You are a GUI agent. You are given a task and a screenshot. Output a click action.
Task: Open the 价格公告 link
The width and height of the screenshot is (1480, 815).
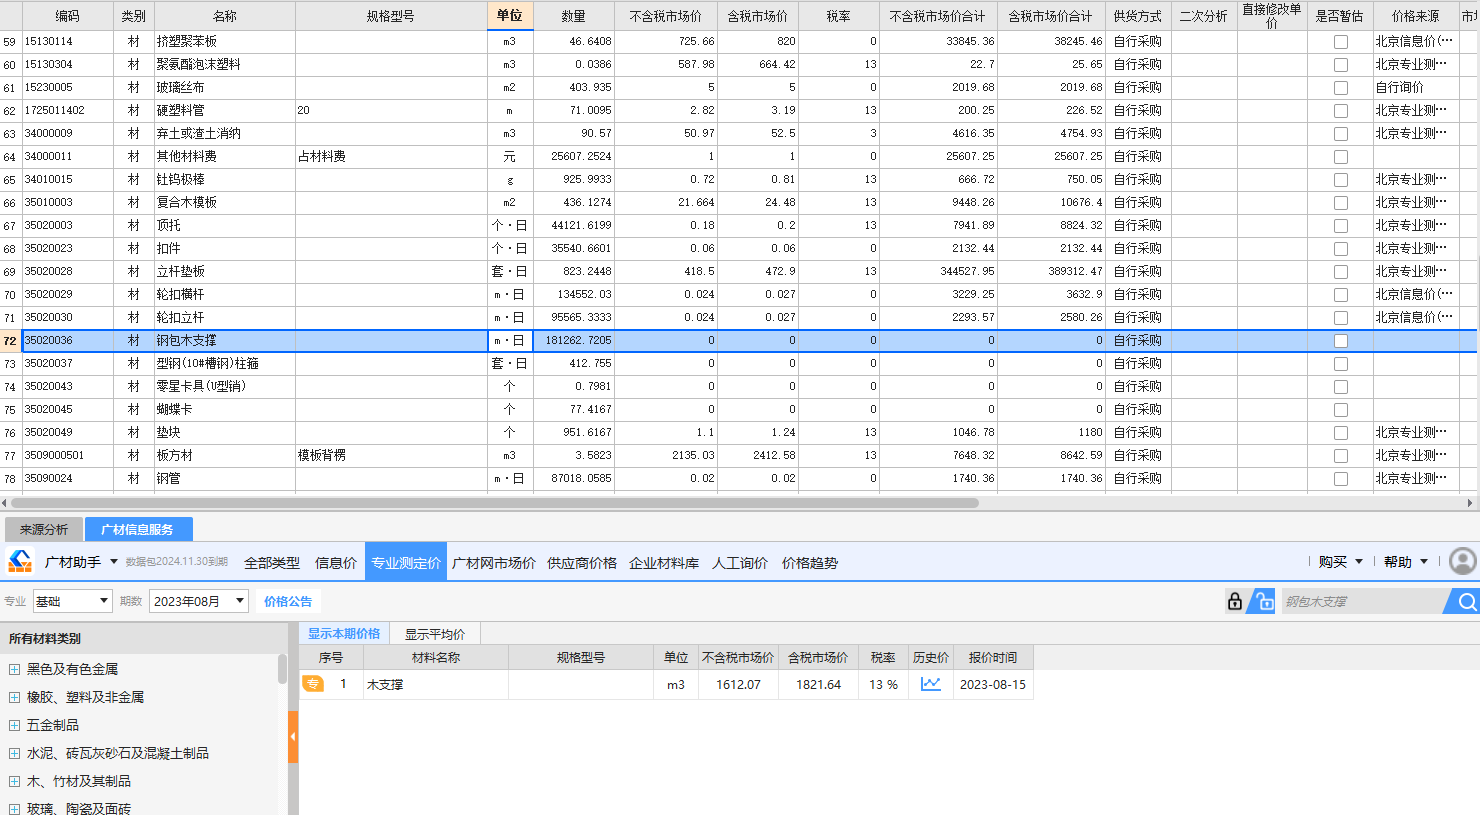pyautogui.click(x=288, y=601)
